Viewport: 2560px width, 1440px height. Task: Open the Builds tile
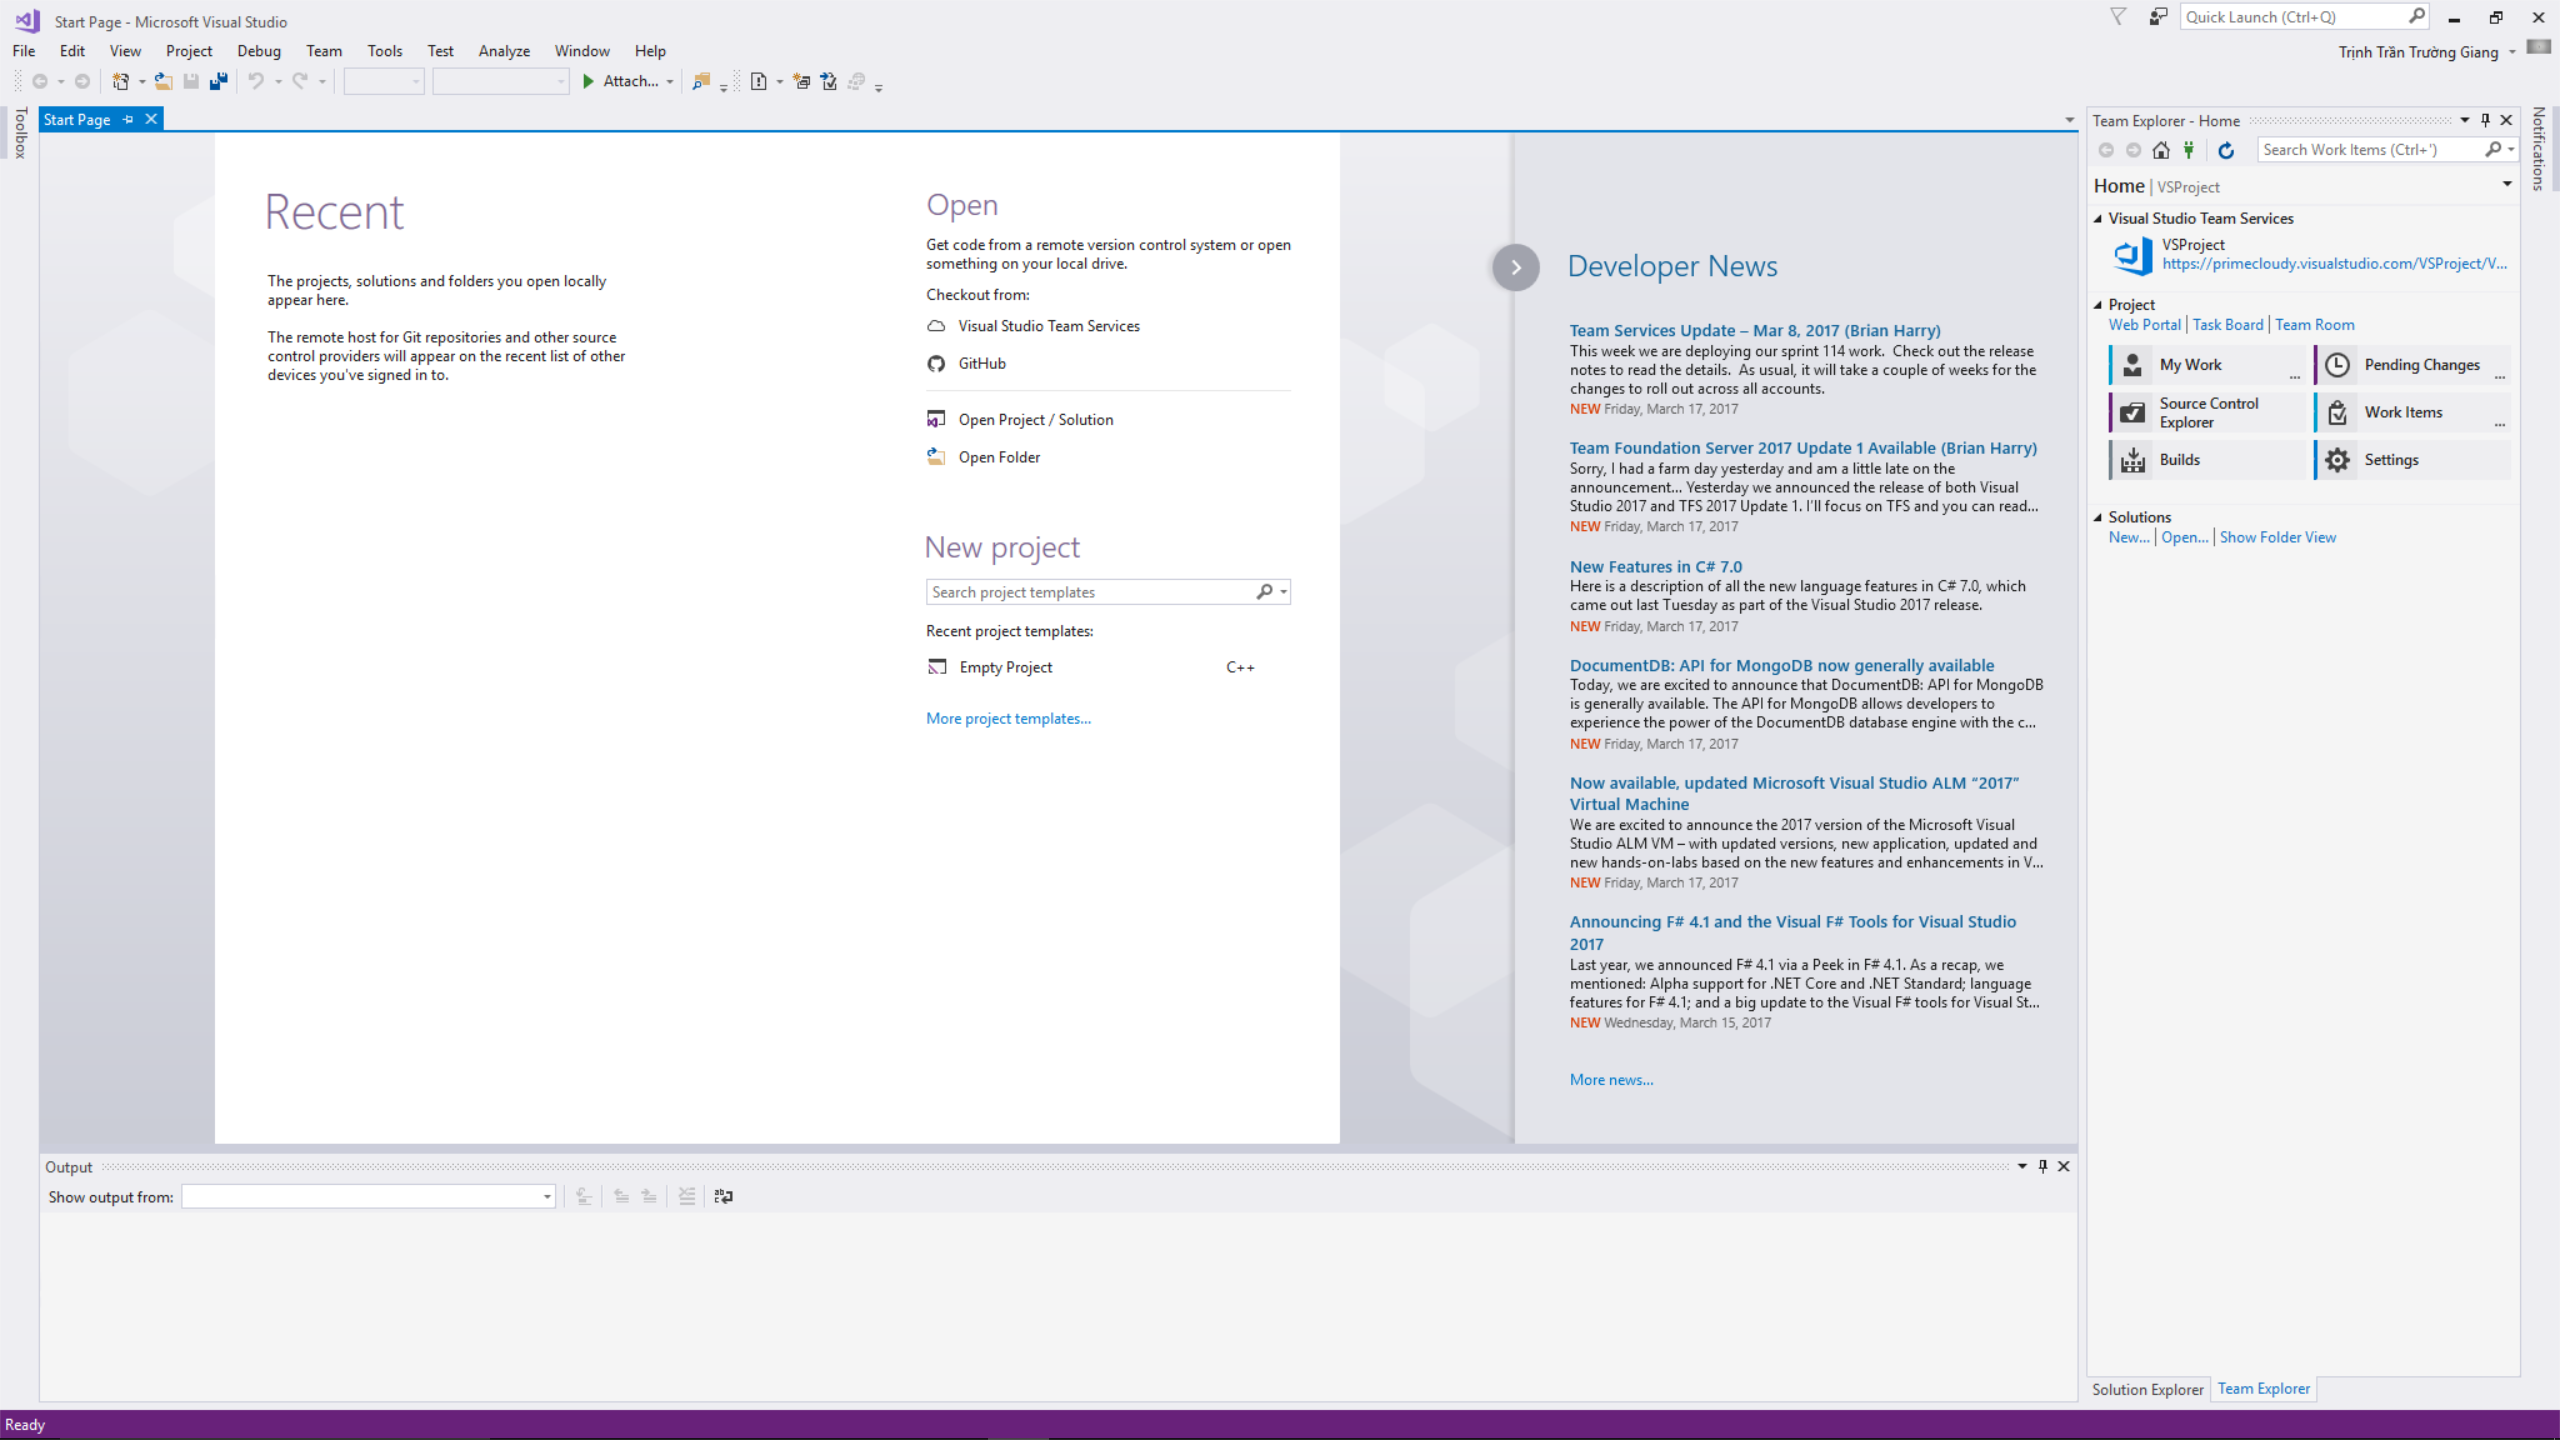[2206, 460]
